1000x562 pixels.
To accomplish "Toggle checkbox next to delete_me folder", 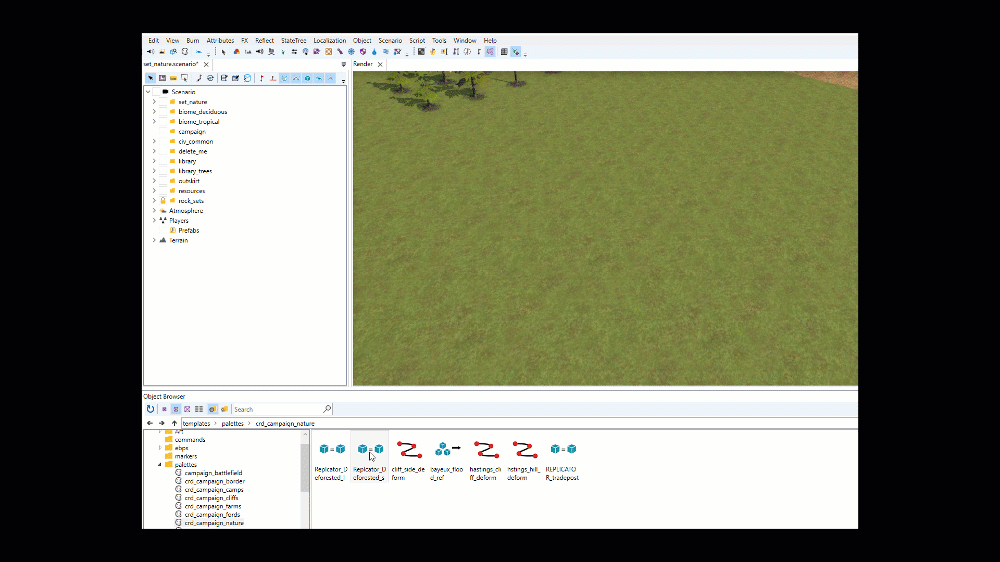I will pyautogui.click(x=163, y=151).
